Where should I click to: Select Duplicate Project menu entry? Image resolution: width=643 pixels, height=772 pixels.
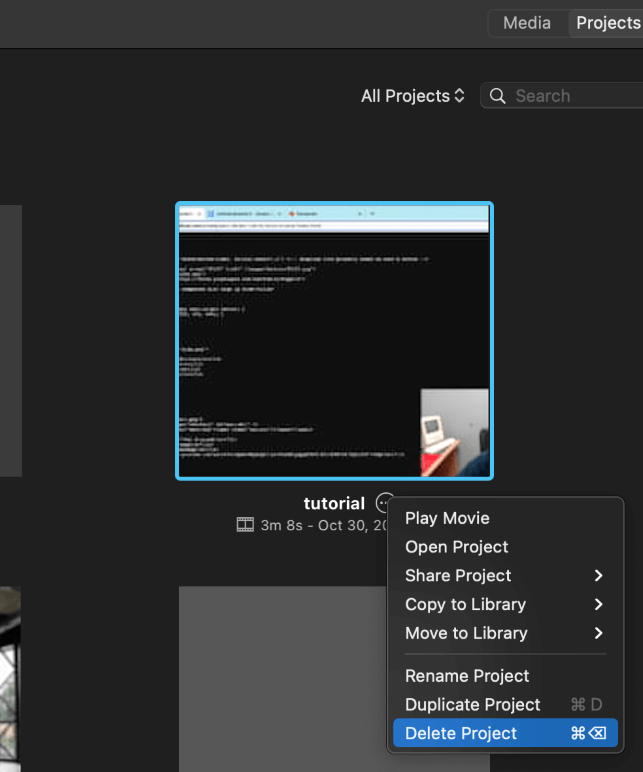point(473,705)
